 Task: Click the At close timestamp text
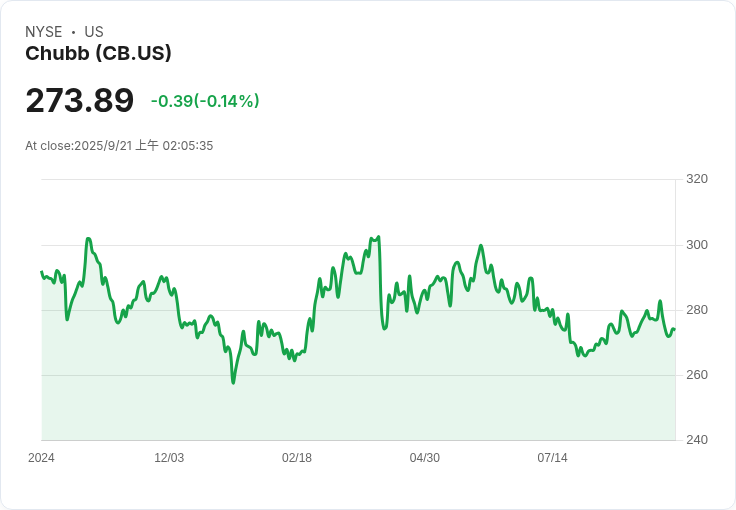pos(119,145)
